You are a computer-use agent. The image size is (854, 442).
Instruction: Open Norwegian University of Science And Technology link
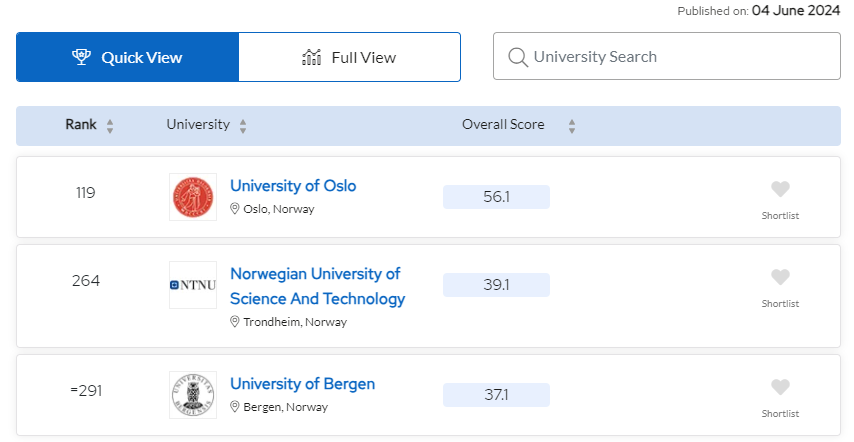point(318,286)
